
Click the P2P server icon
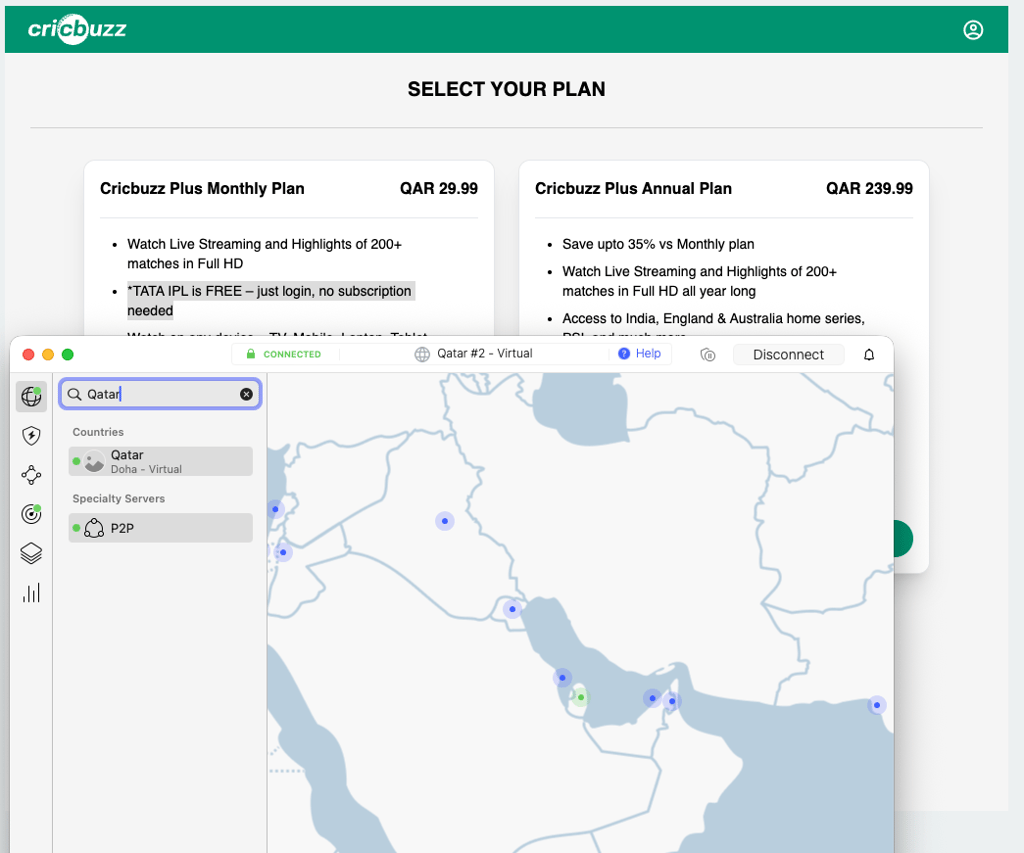(x=94, y=528)
